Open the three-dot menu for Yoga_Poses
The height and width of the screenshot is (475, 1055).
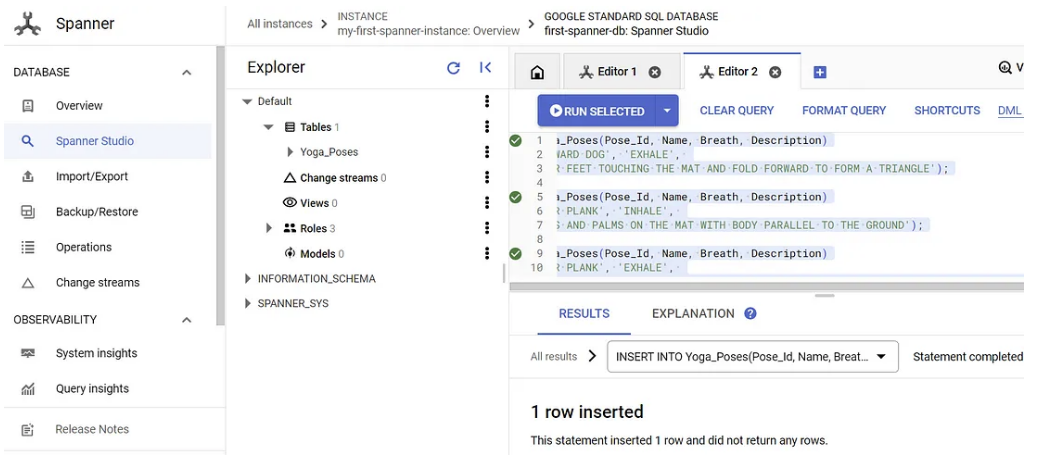(487, 152)
